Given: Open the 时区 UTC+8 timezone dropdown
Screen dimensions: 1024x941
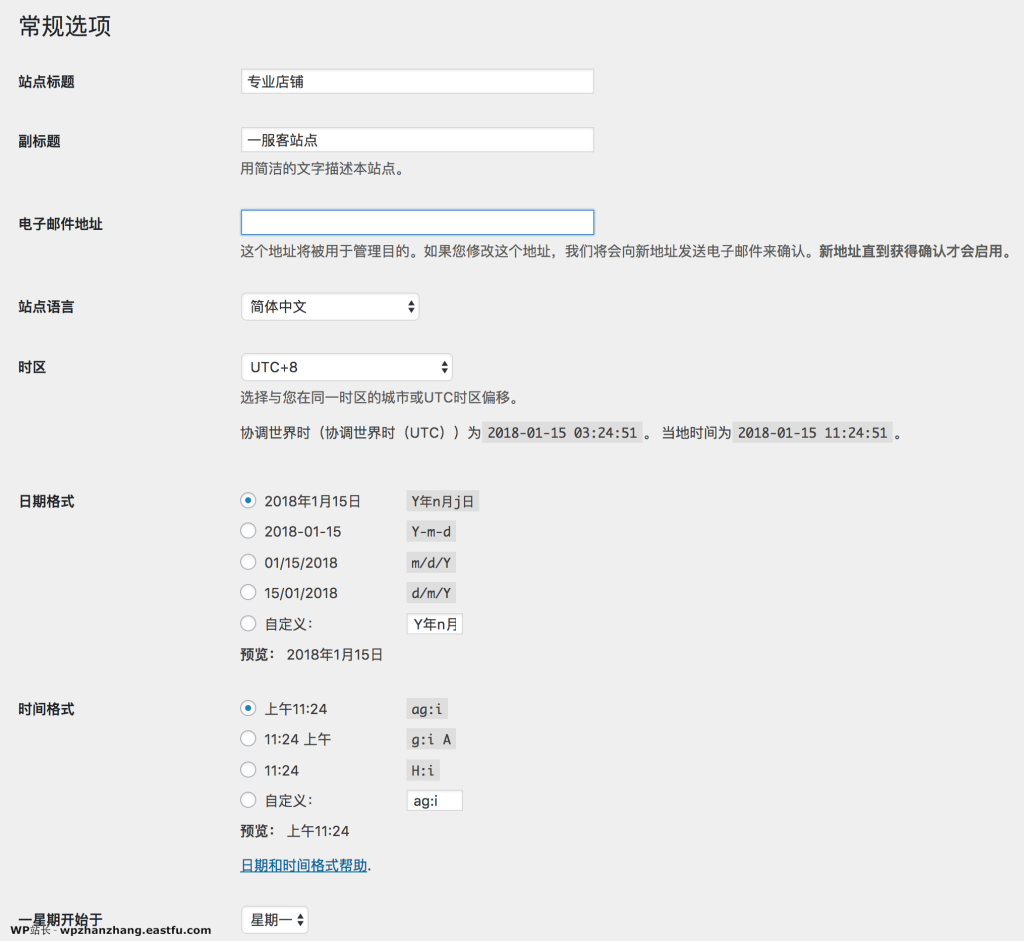Looking at the screenshot, I should [x=346, y=366].
